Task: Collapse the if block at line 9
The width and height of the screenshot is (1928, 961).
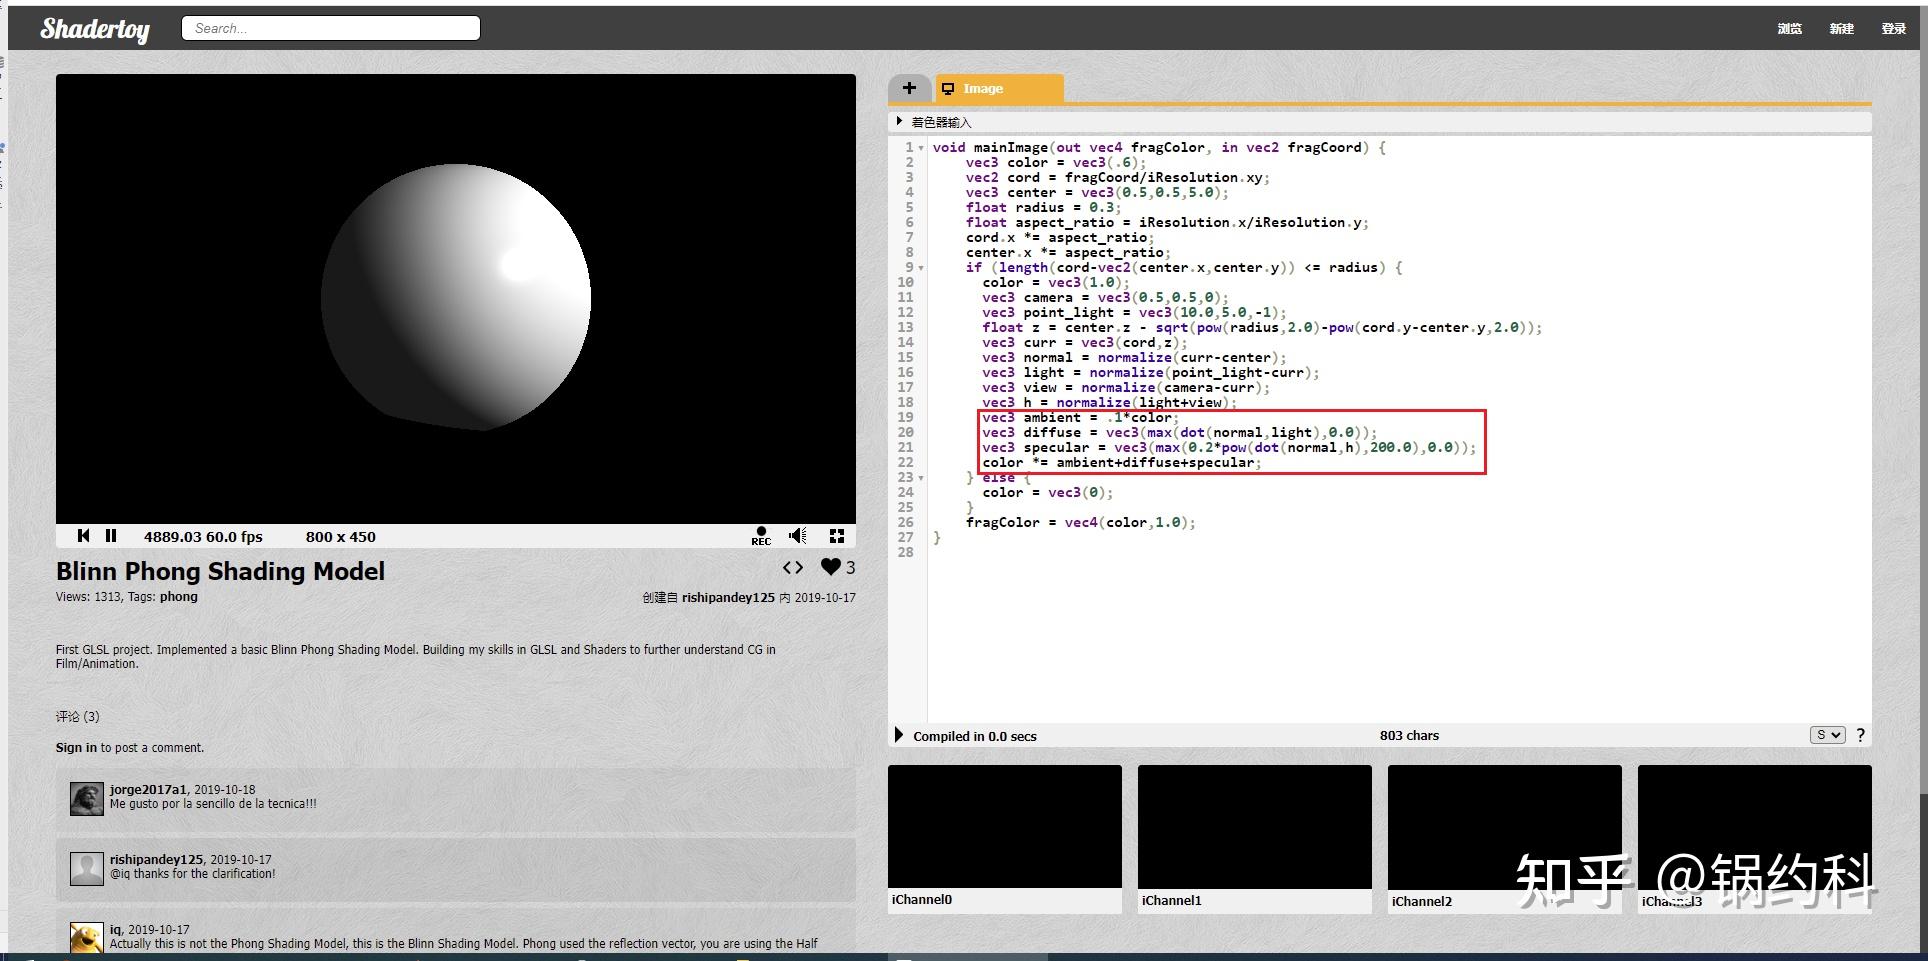Action: [x=921, y=268]
